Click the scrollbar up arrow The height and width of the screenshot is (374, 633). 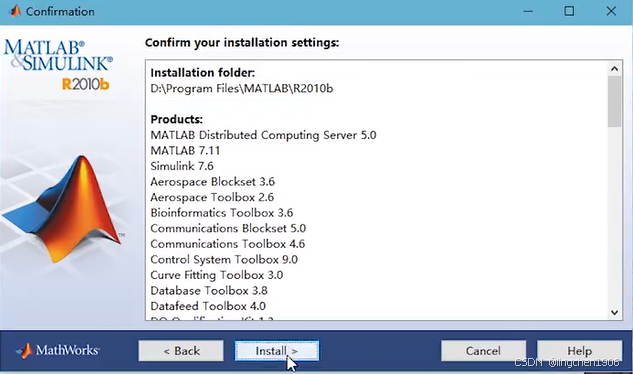[614, 69]
